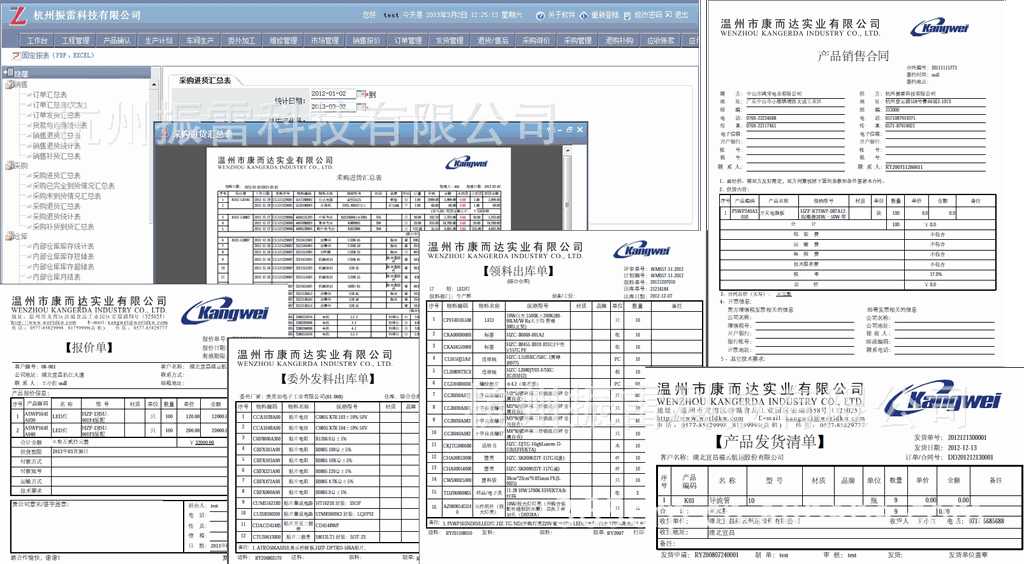This screenshot has width=1024, height=564.
Task: Open calendar picker beside 2012-01-02 date
Action: (x=361, y=94)
